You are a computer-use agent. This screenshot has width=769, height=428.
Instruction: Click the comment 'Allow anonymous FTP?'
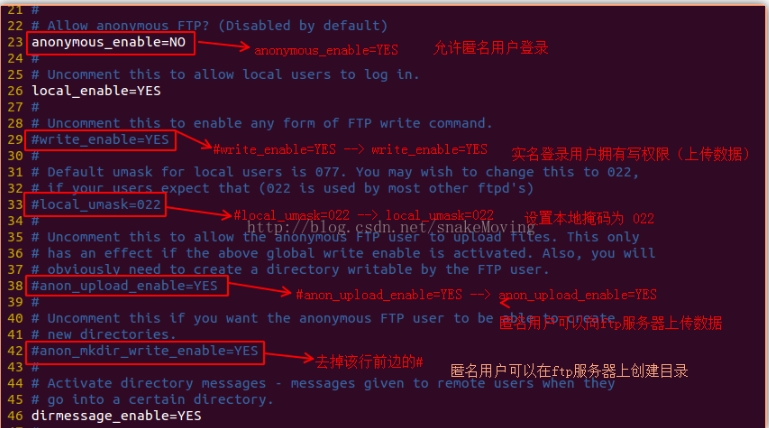[x=128, y=25]
